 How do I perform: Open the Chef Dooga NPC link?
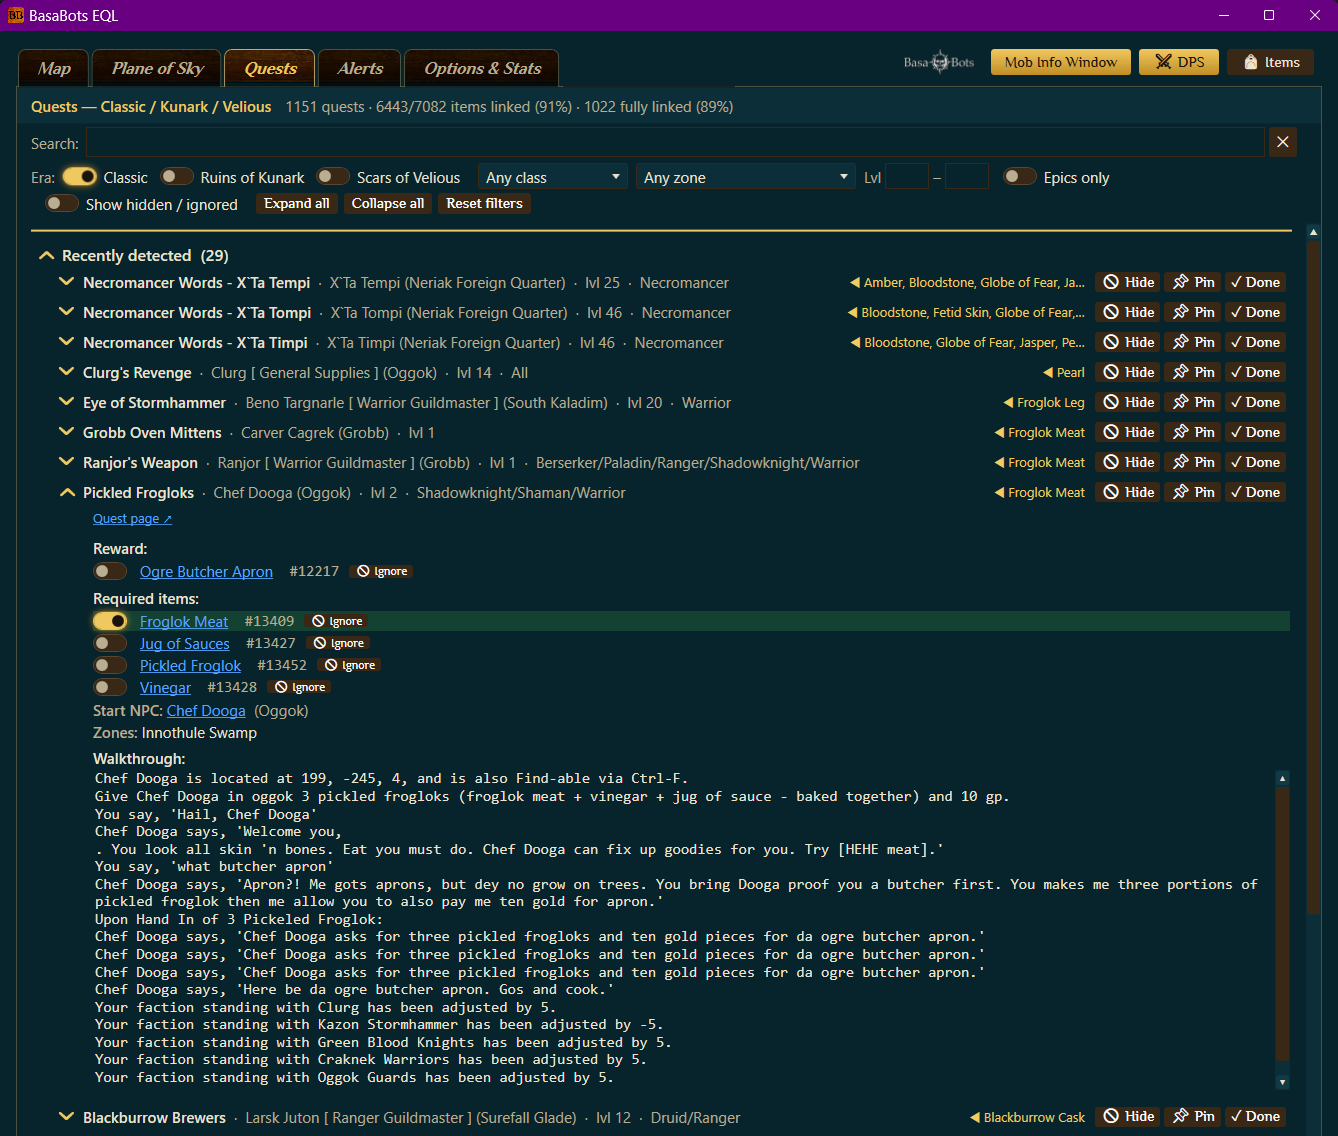[x=206, y=711]
